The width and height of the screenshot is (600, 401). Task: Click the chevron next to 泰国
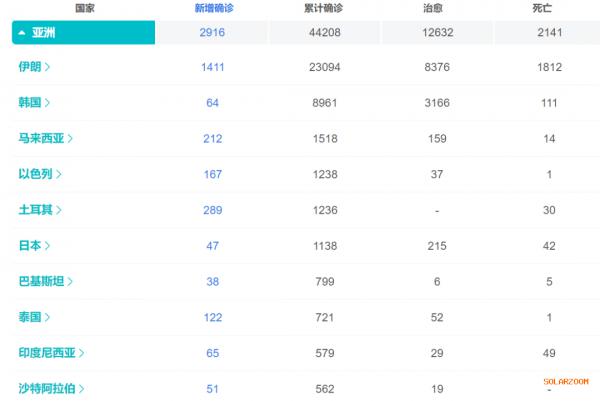click(x=47, y=317)
